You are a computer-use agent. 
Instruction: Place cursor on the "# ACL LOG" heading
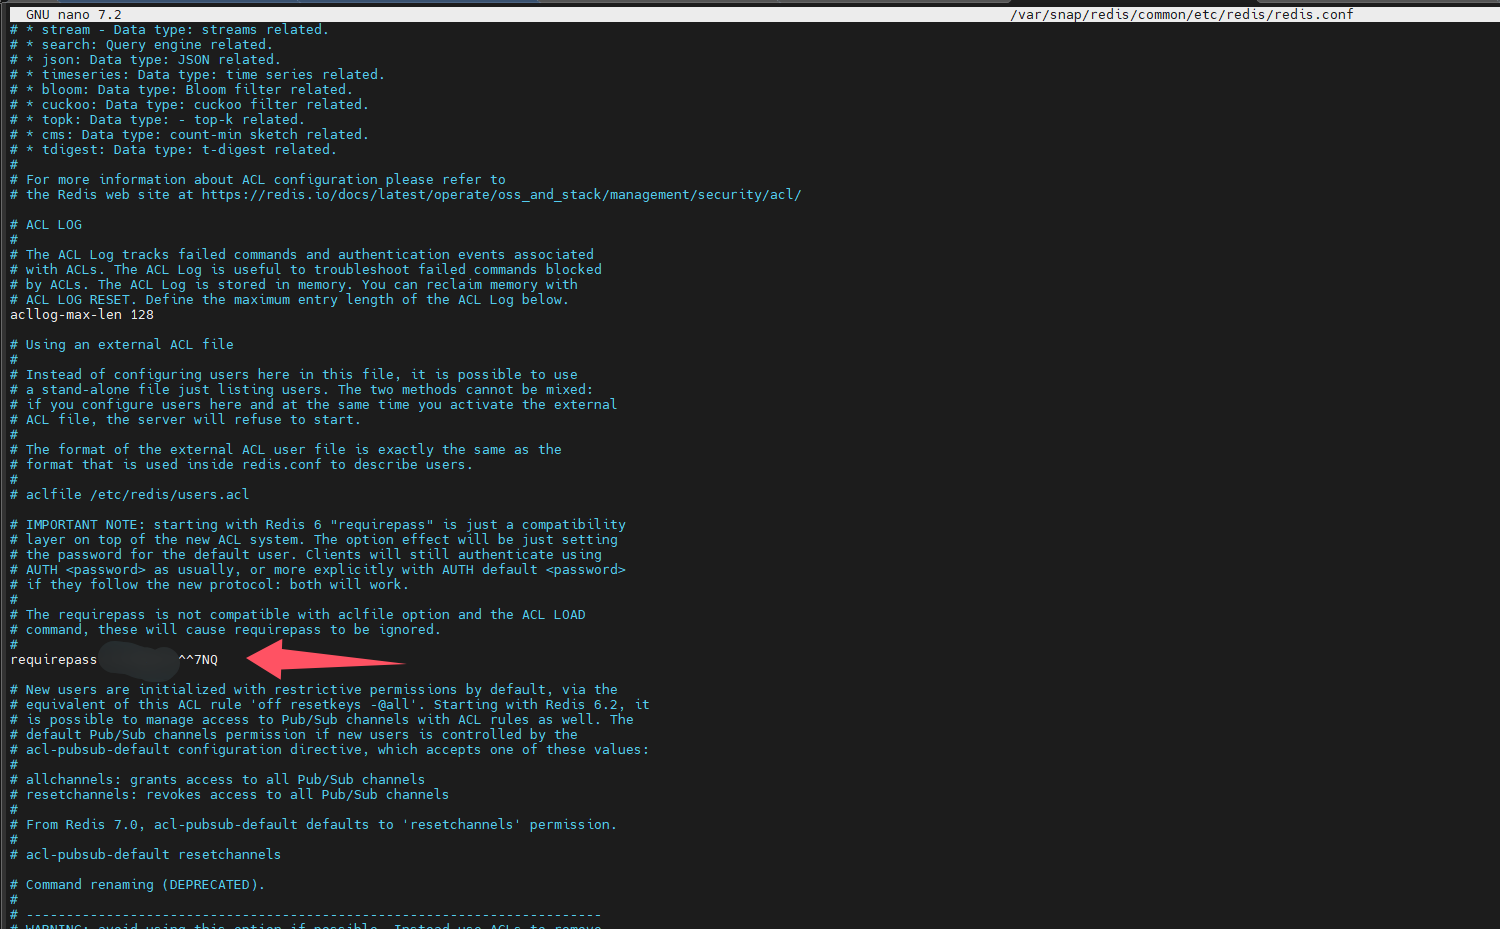click(46, 225)
